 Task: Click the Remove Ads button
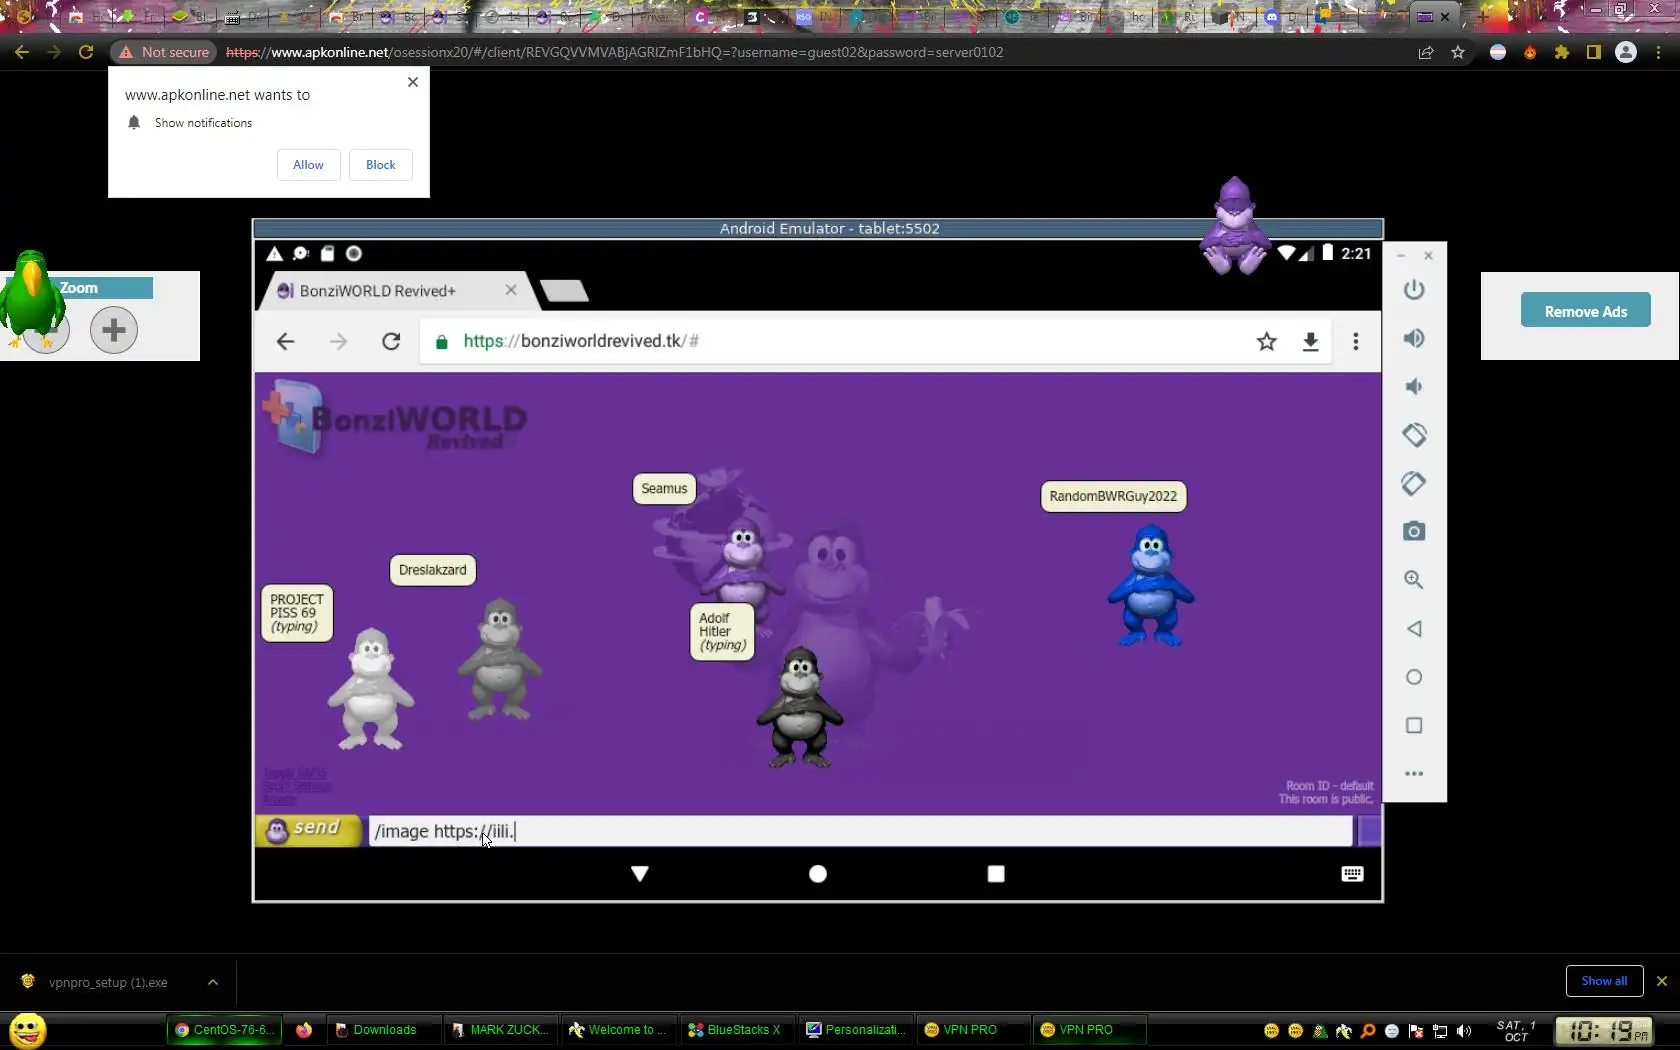point(1586,311)
